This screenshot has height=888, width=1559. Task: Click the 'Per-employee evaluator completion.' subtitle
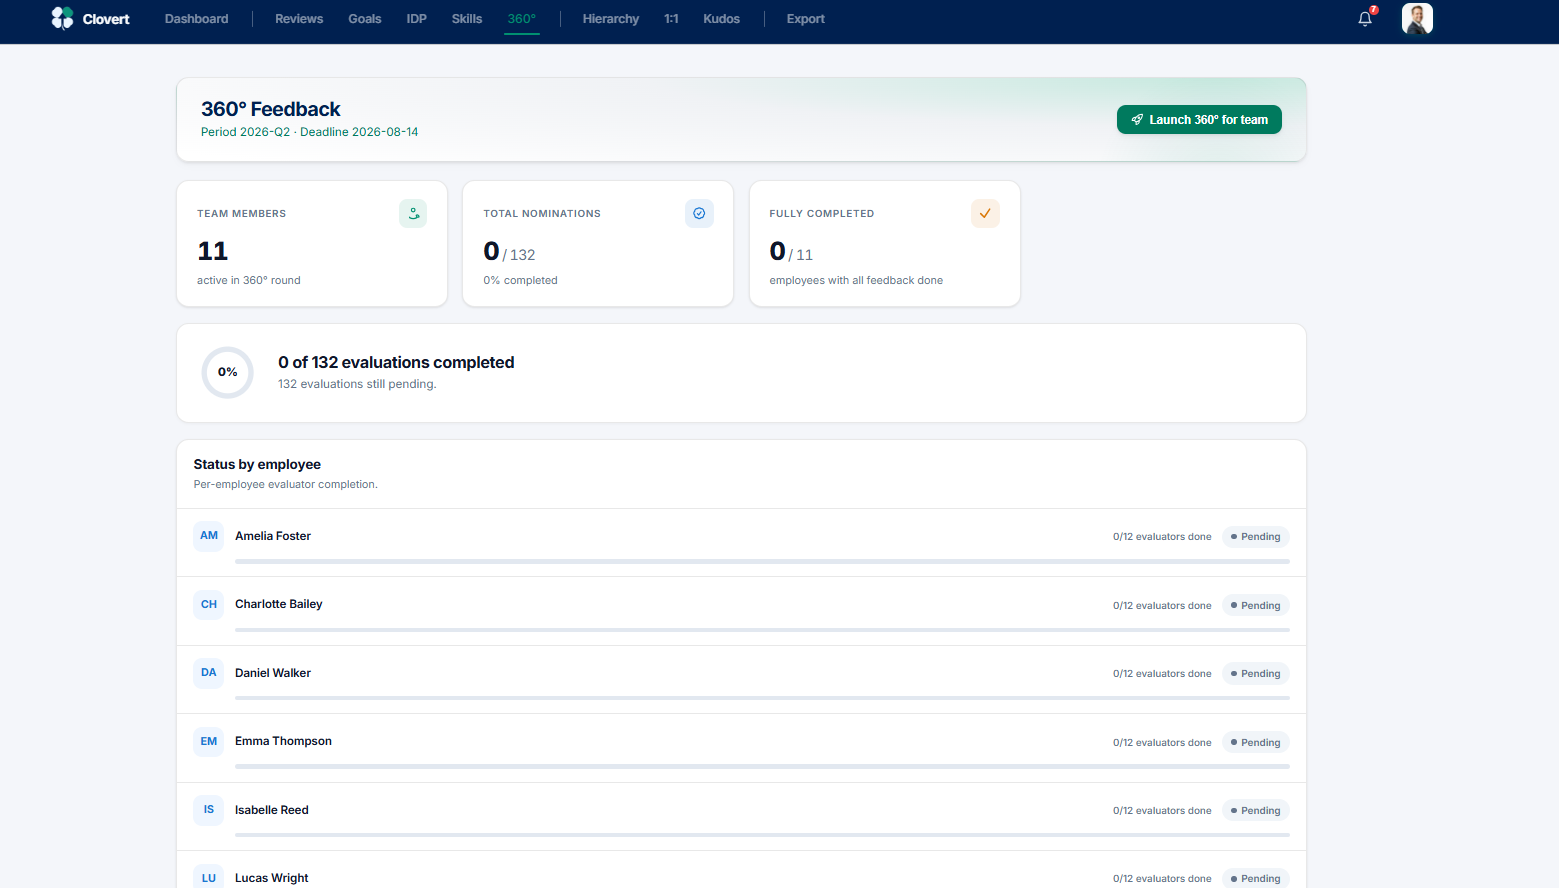[x=285, y=484]
